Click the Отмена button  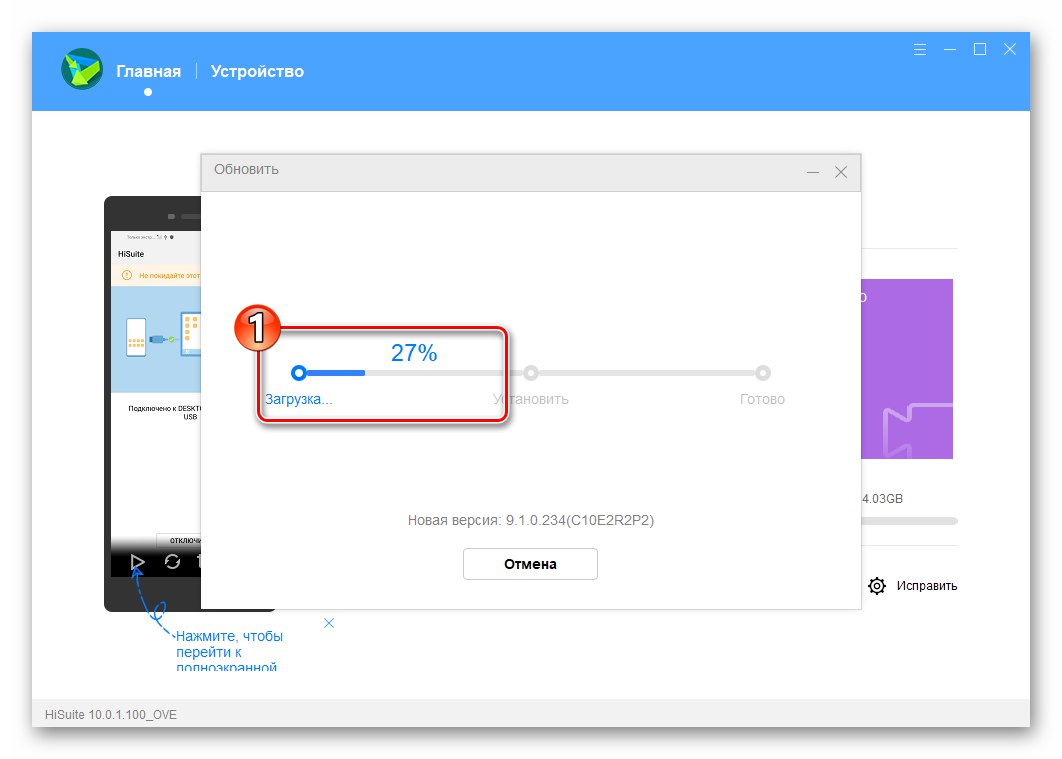[530, 564]
